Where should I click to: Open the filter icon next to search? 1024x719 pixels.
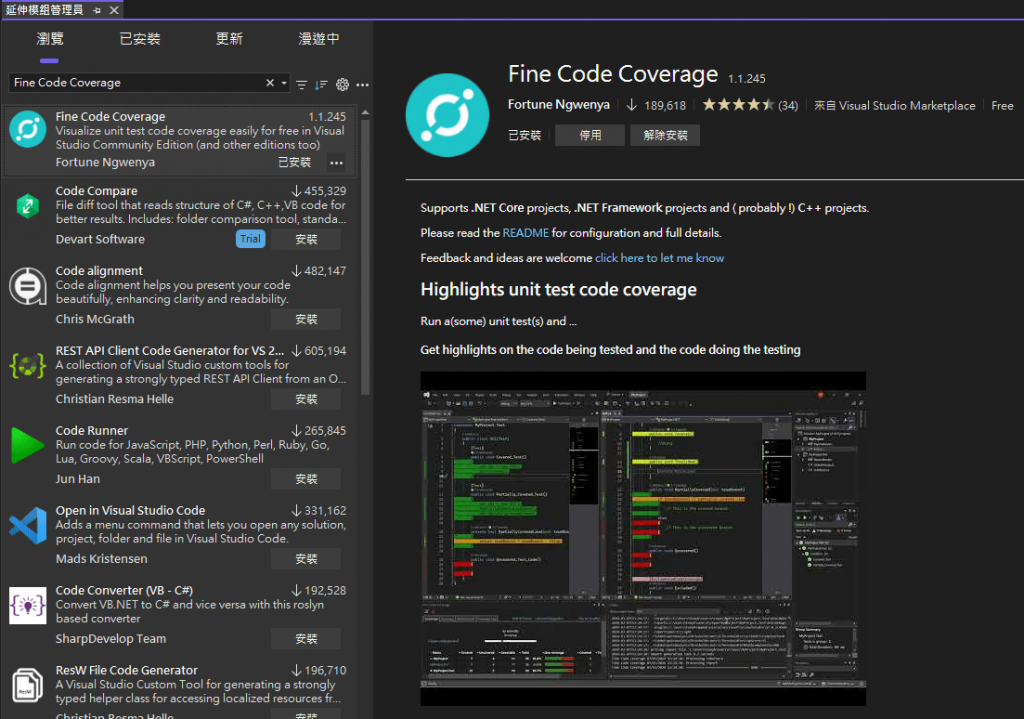click(302, 84)
